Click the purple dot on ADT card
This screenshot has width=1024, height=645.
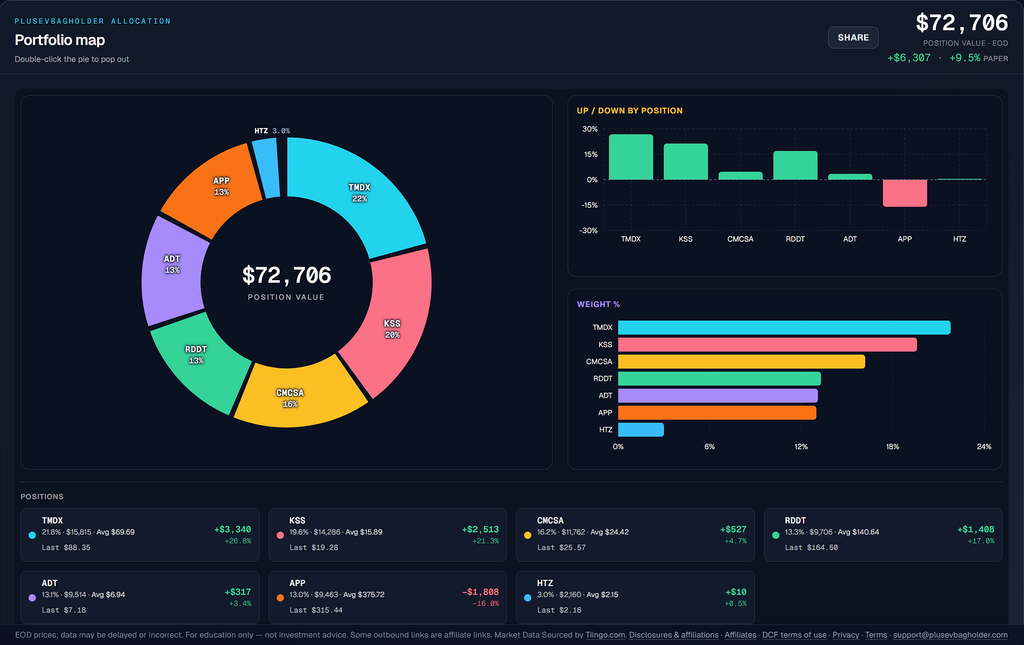32,598
